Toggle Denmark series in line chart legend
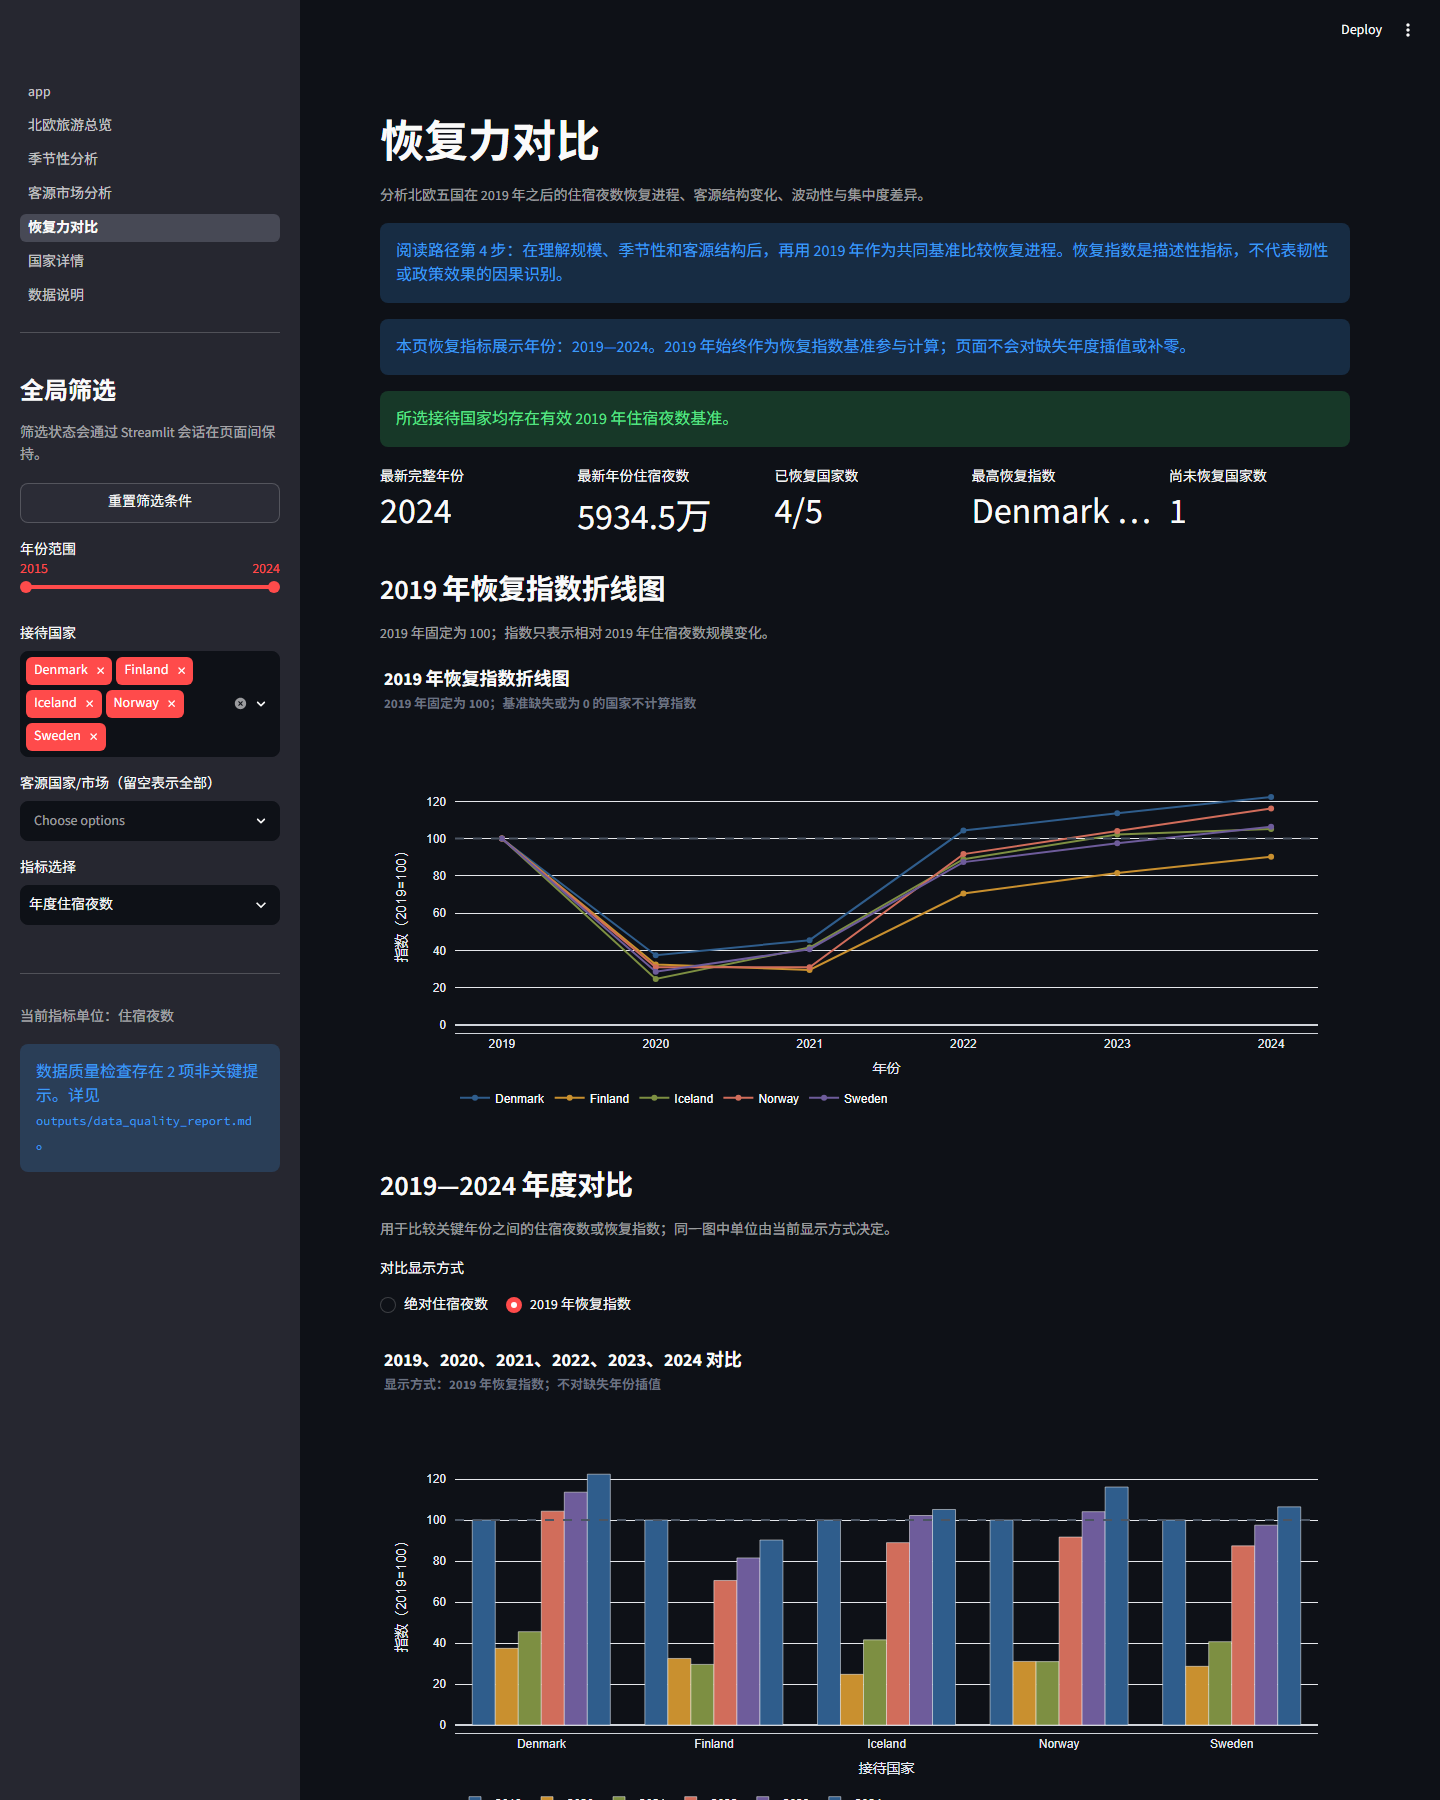 pos(502,1098)
